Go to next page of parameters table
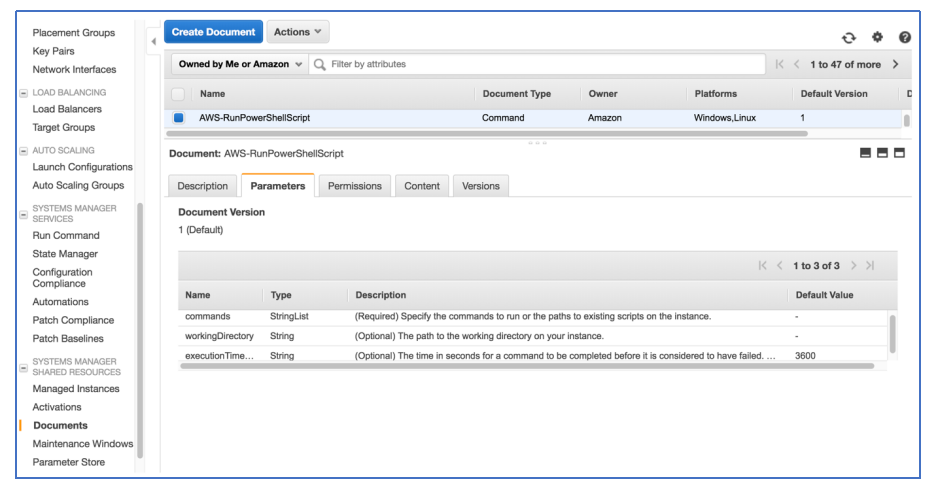933x485 pixels. 853,265
